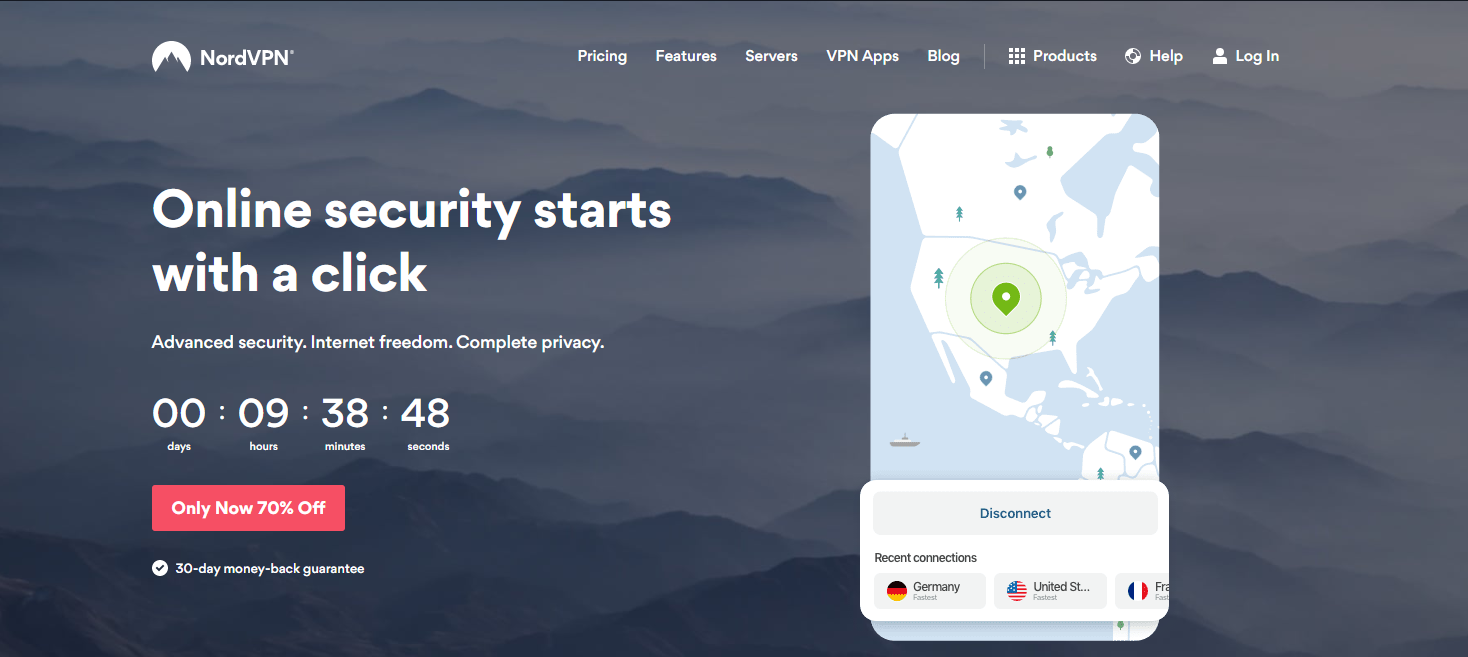Screen dimensions: 1468x657
Task: Select the Germany flag icon
Action: click(x=899, y=590)
